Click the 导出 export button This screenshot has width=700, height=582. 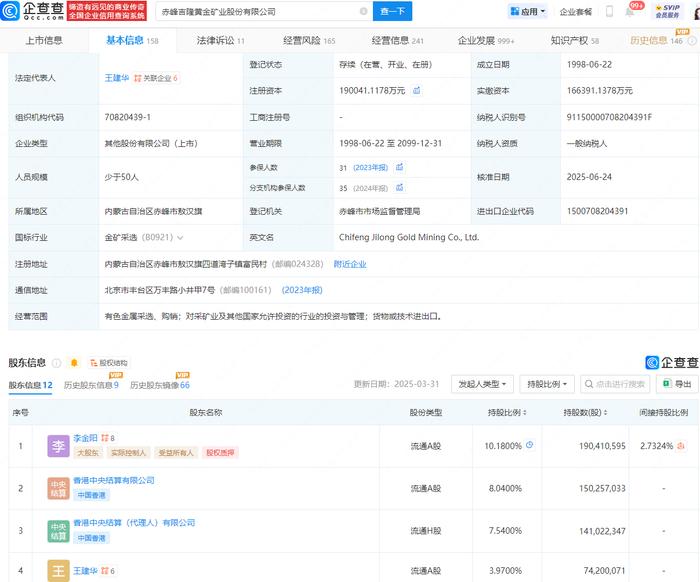[x=678, y=384]
